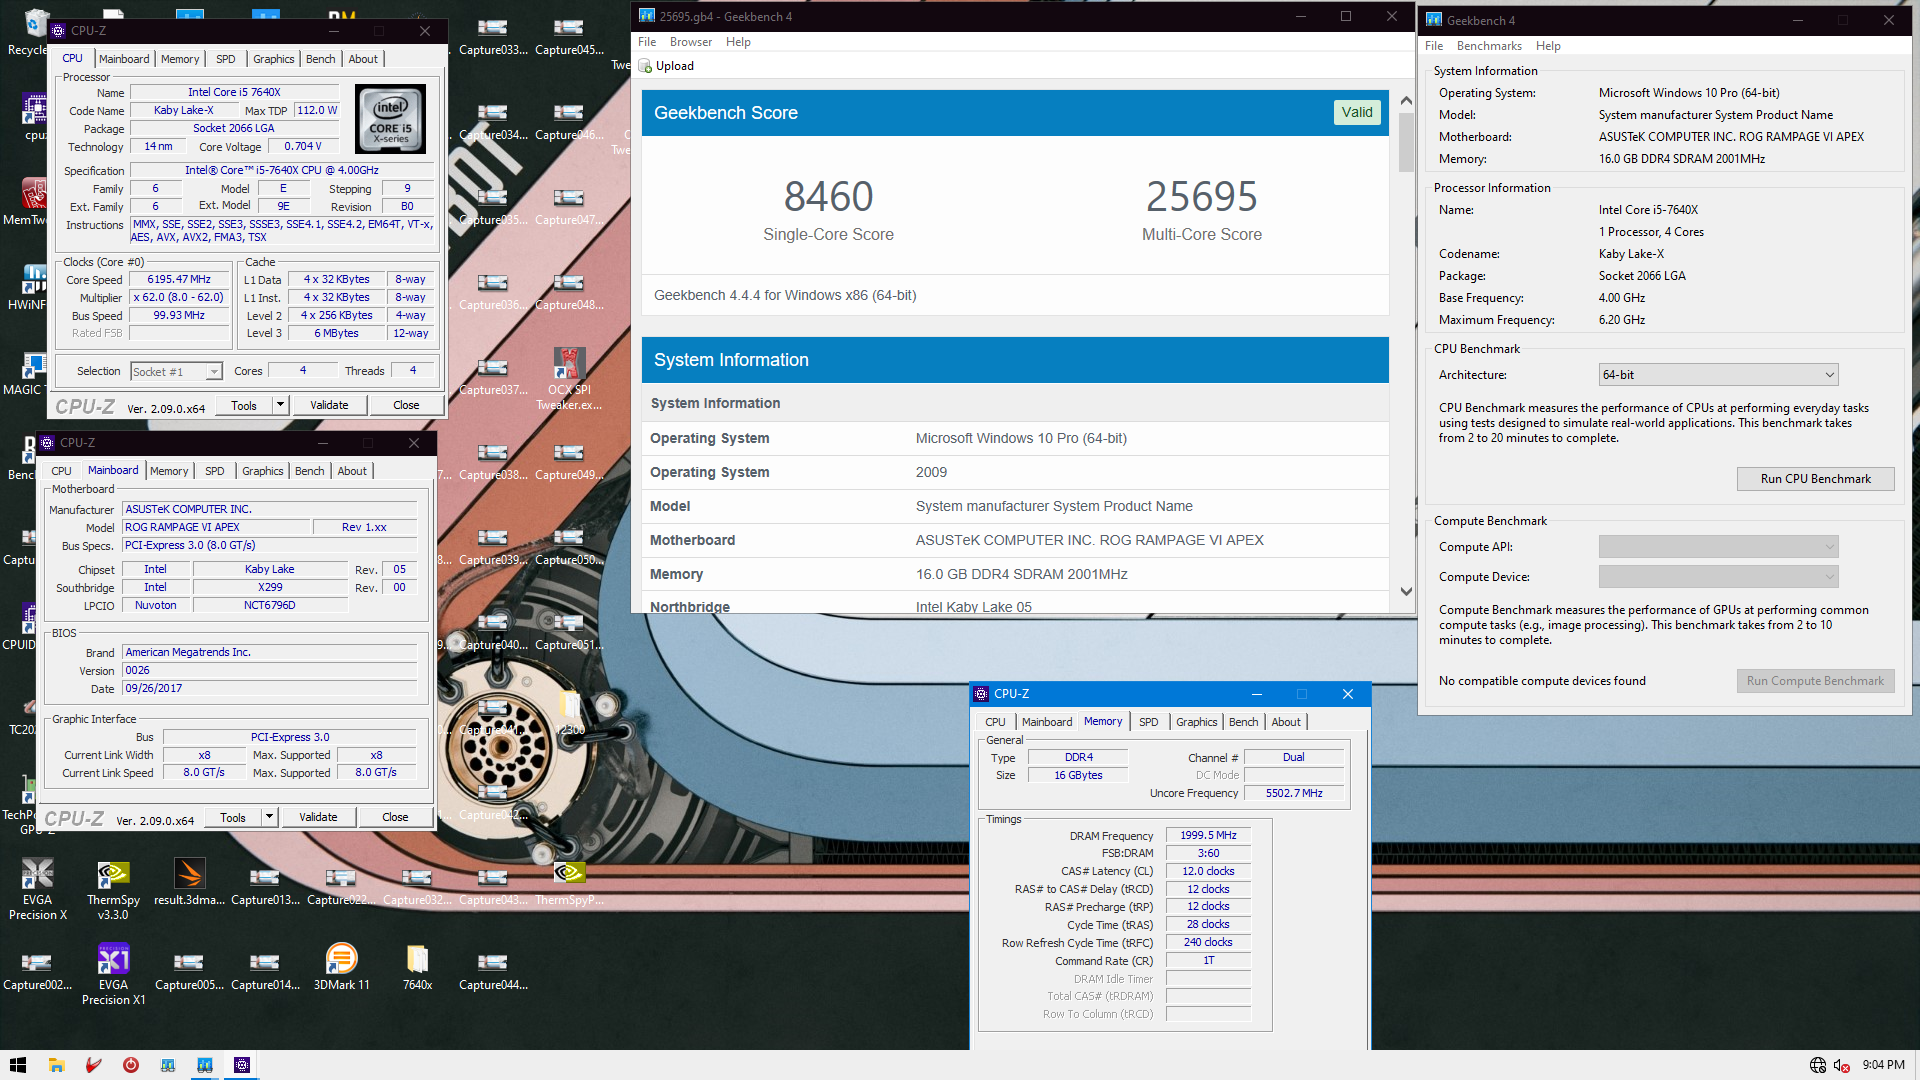Click scroll-up arrow in Geekbench results scrollbar
1920x1080 pixels.
point(1406,101)
